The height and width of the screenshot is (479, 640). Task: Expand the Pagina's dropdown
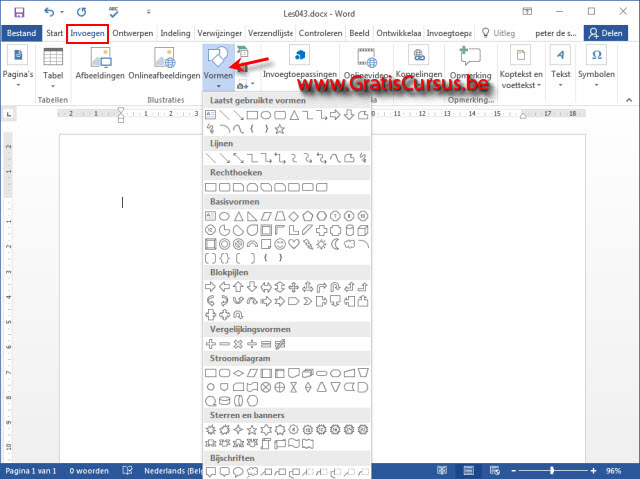point(18,85)
